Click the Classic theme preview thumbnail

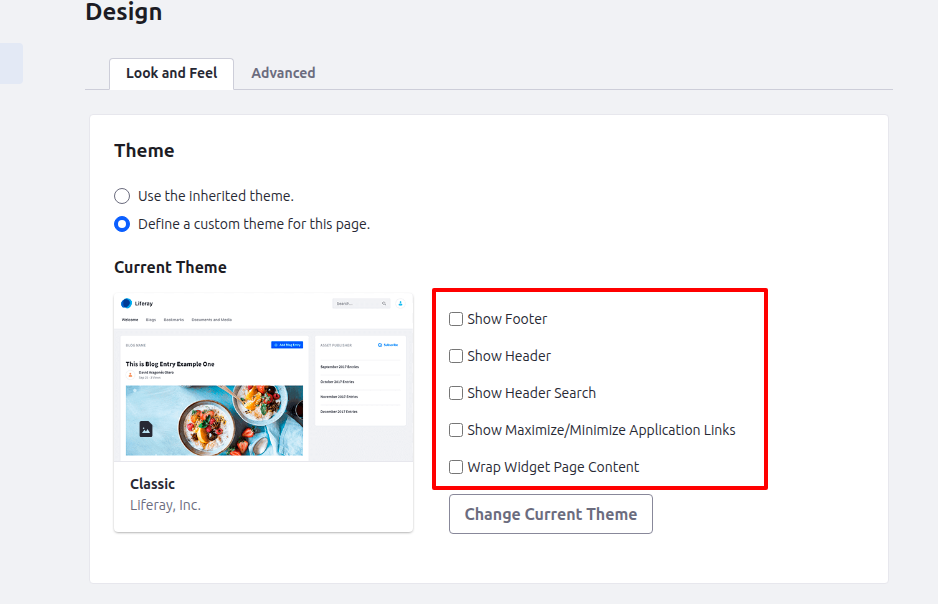click(x=263, y=377)
